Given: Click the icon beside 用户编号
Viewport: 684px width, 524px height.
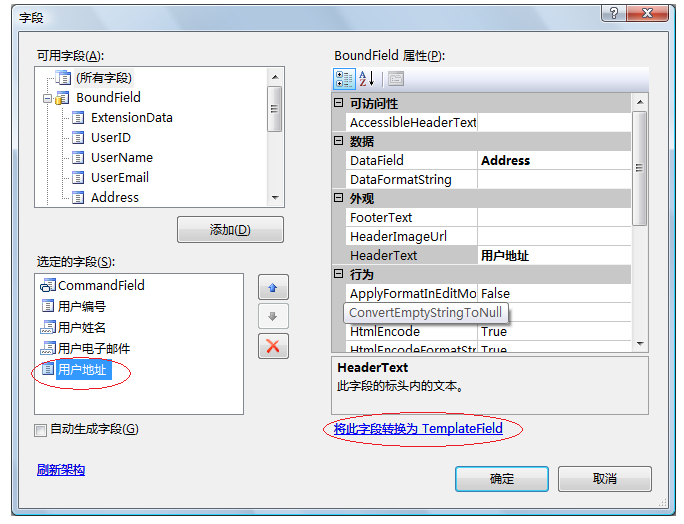Looking at the screenshot, I should pyautogui.click(x=48, y=306).
